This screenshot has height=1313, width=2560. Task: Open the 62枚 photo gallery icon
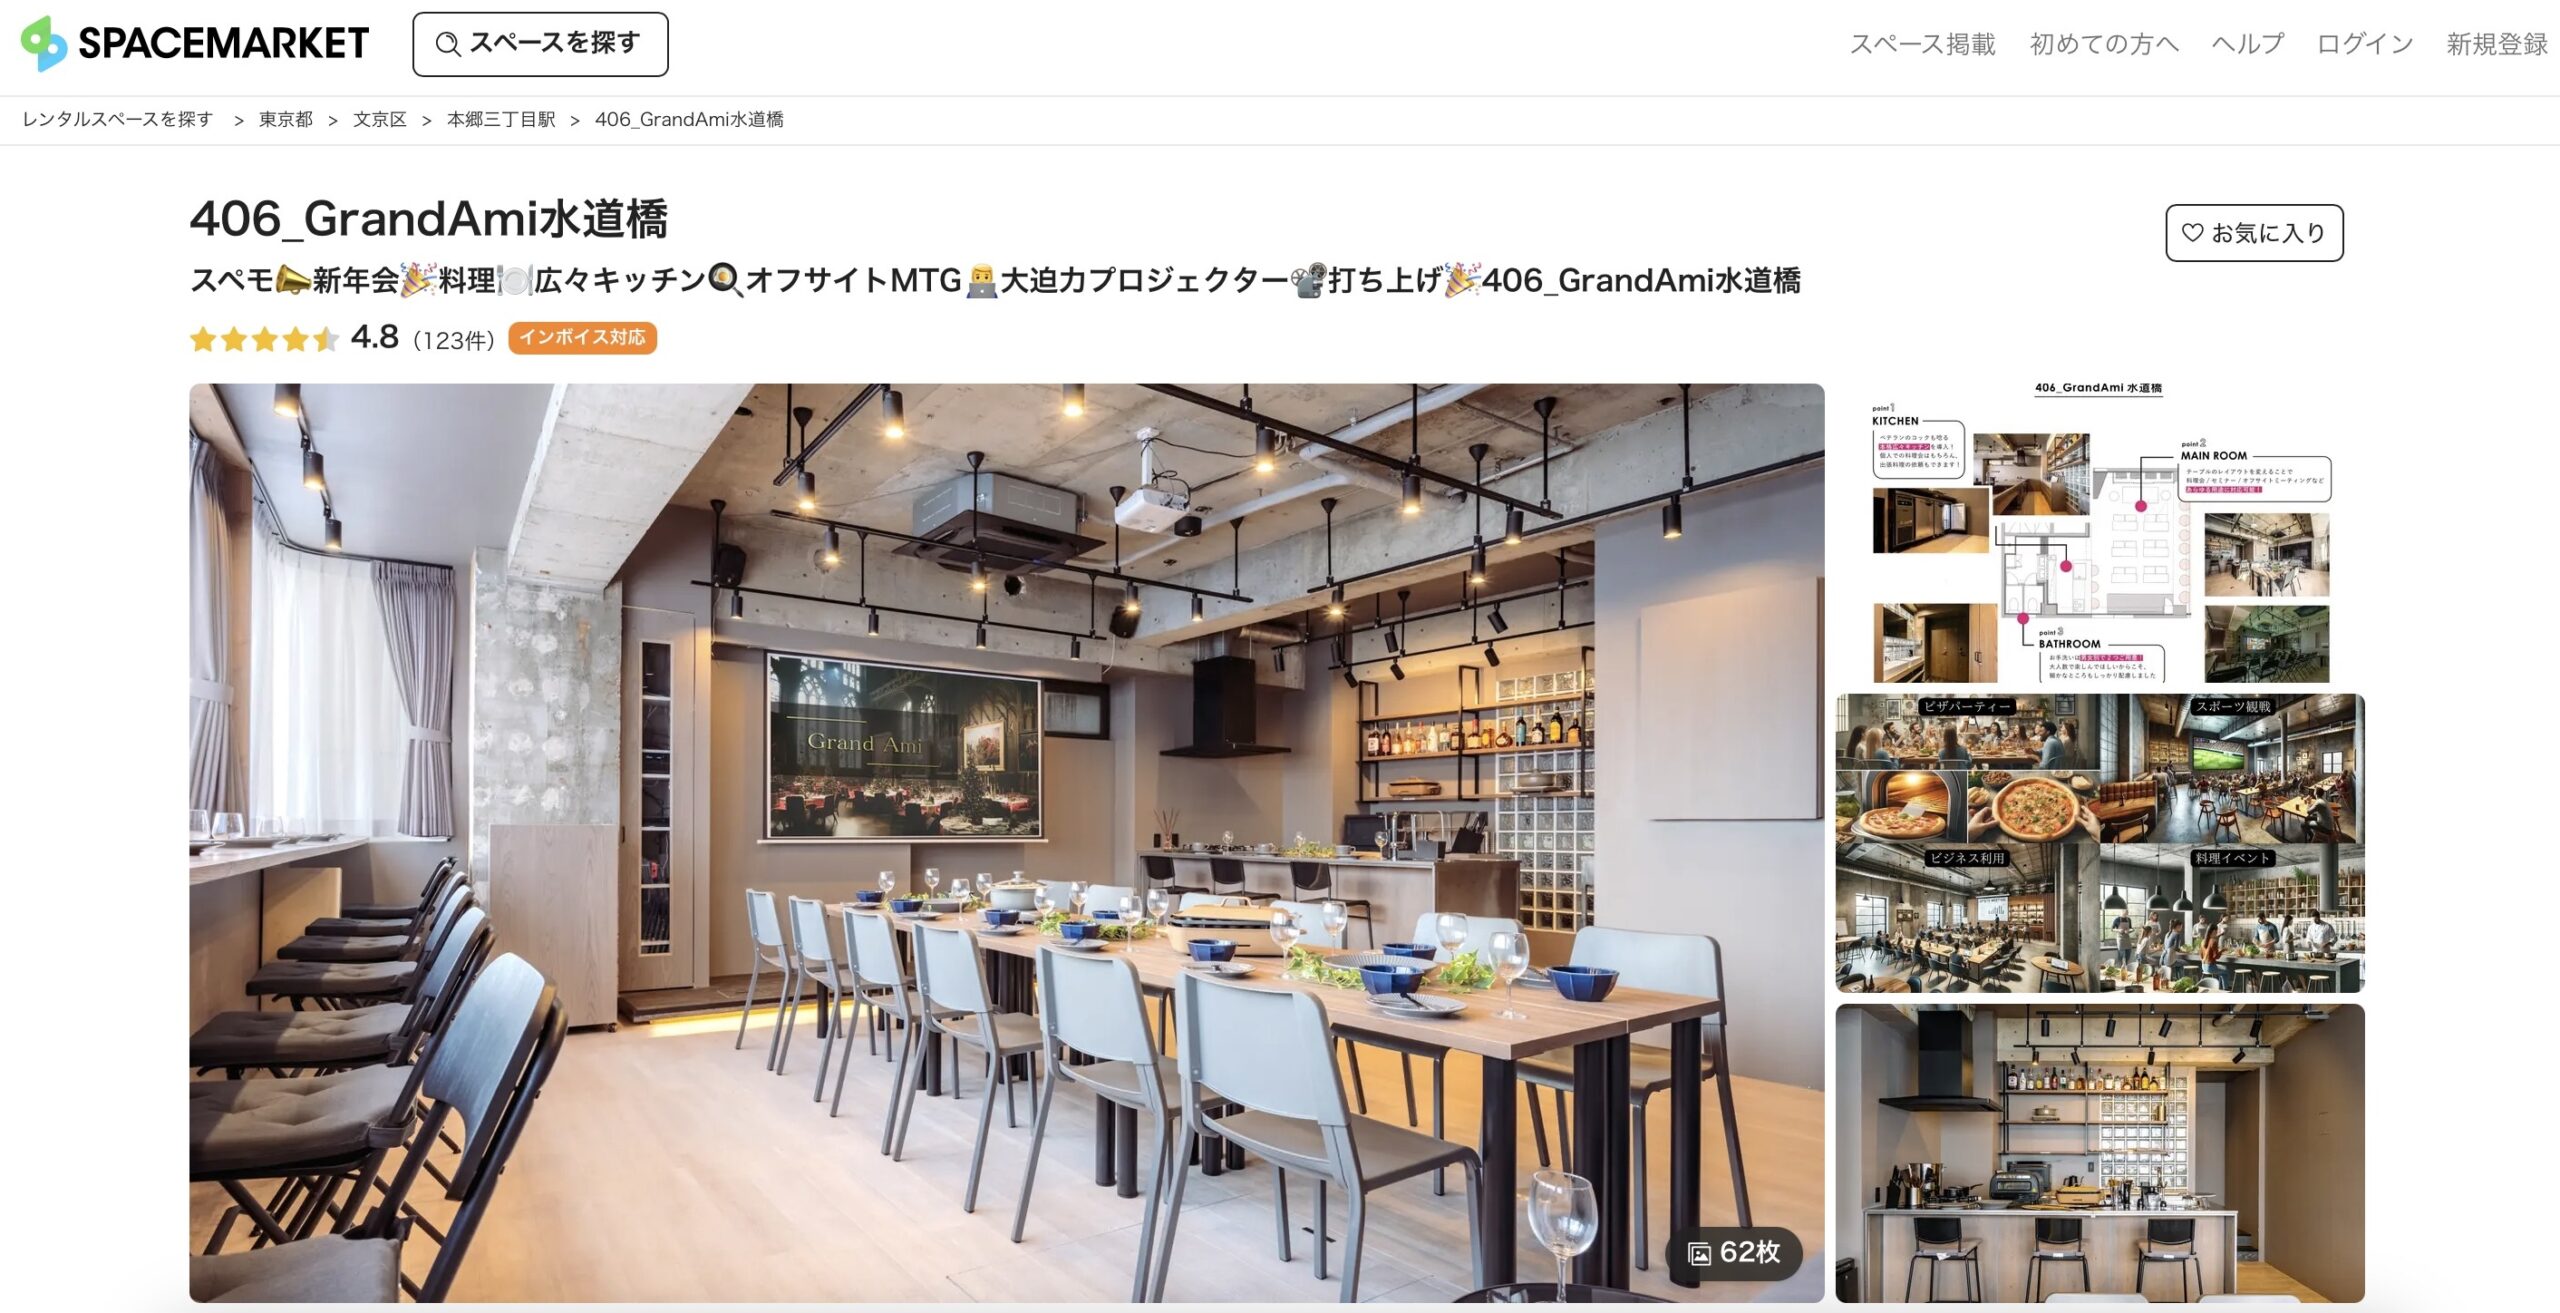pos(1699,1253)
